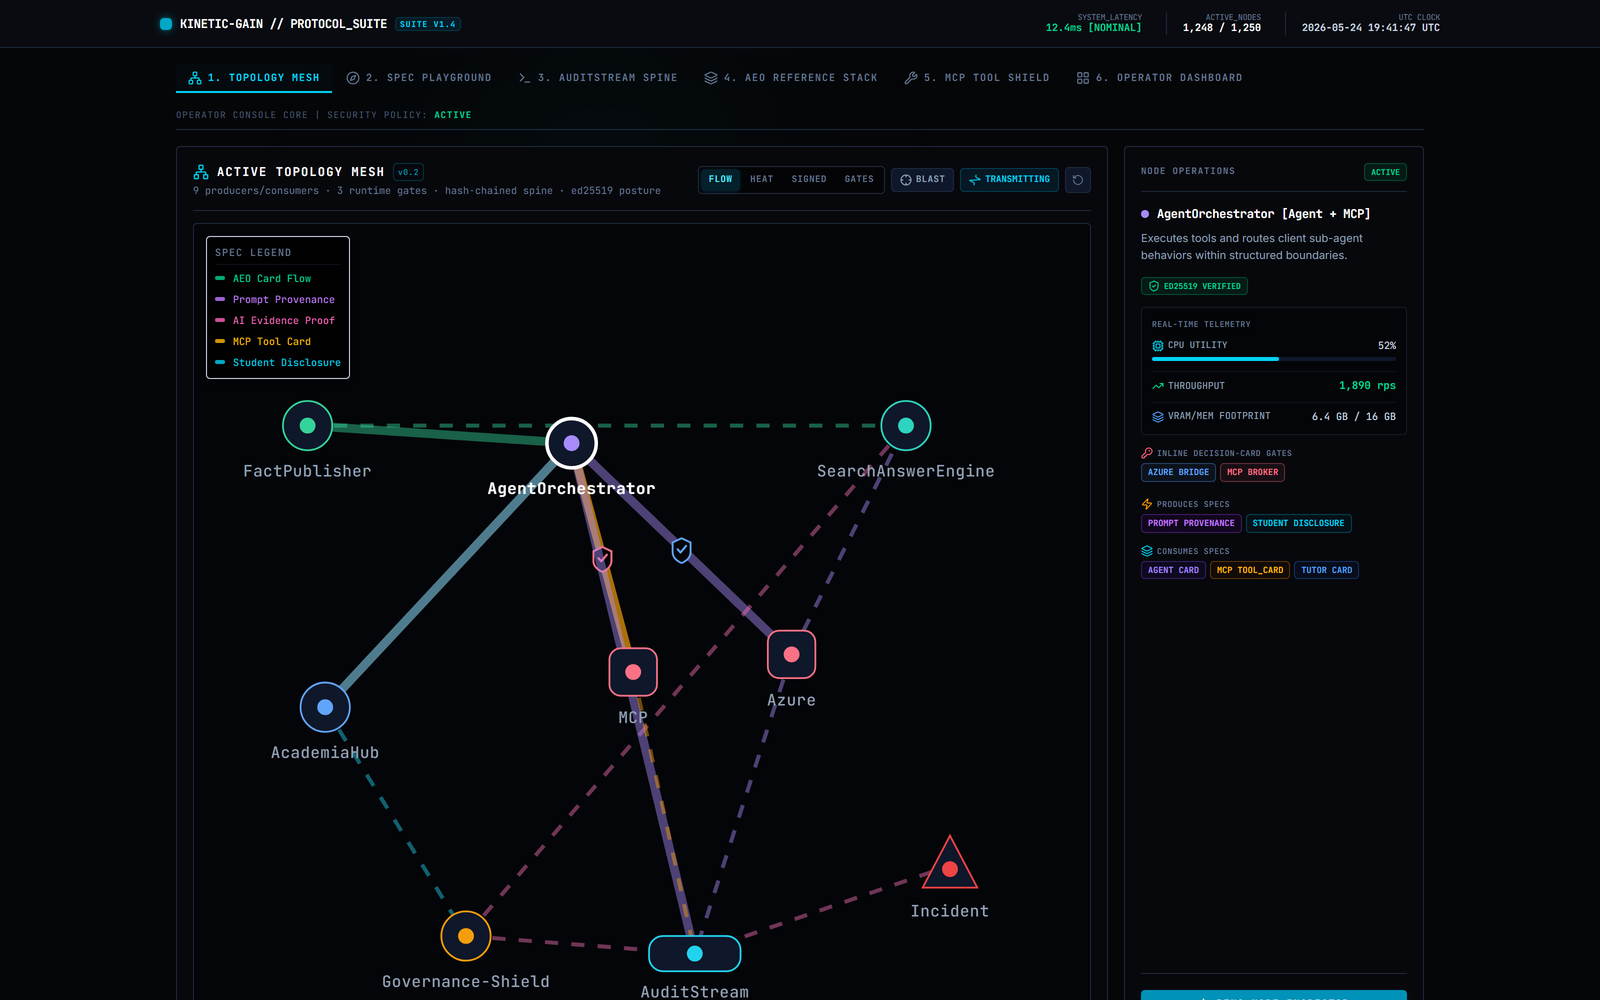Select SIGNED view mode

click(809, 180)
